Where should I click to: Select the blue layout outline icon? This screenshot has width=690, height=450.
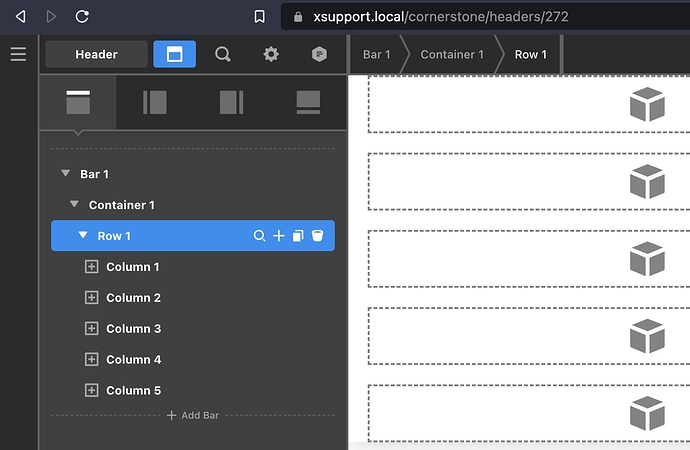(174, 54)
